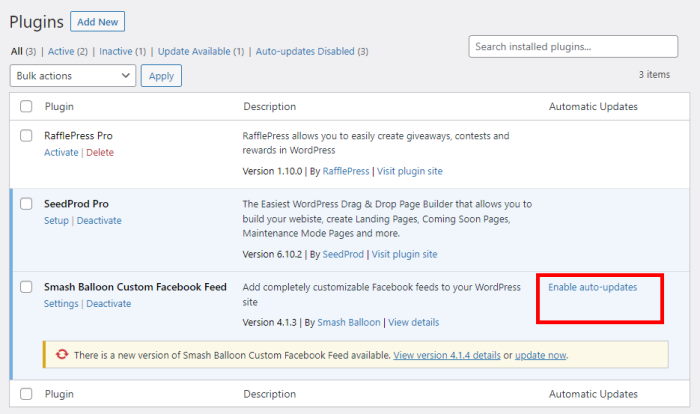Click the 3 items count text

(654, 75)
